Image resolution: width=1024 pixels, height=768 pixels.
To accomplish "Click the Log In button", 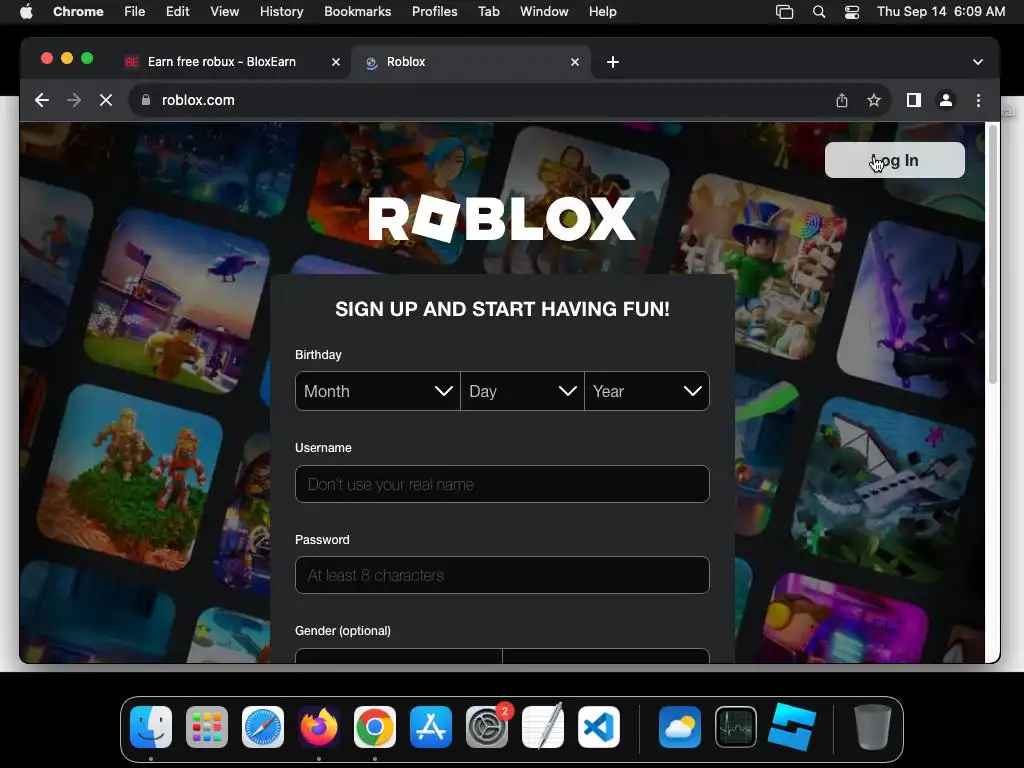I will pos(895,160).
